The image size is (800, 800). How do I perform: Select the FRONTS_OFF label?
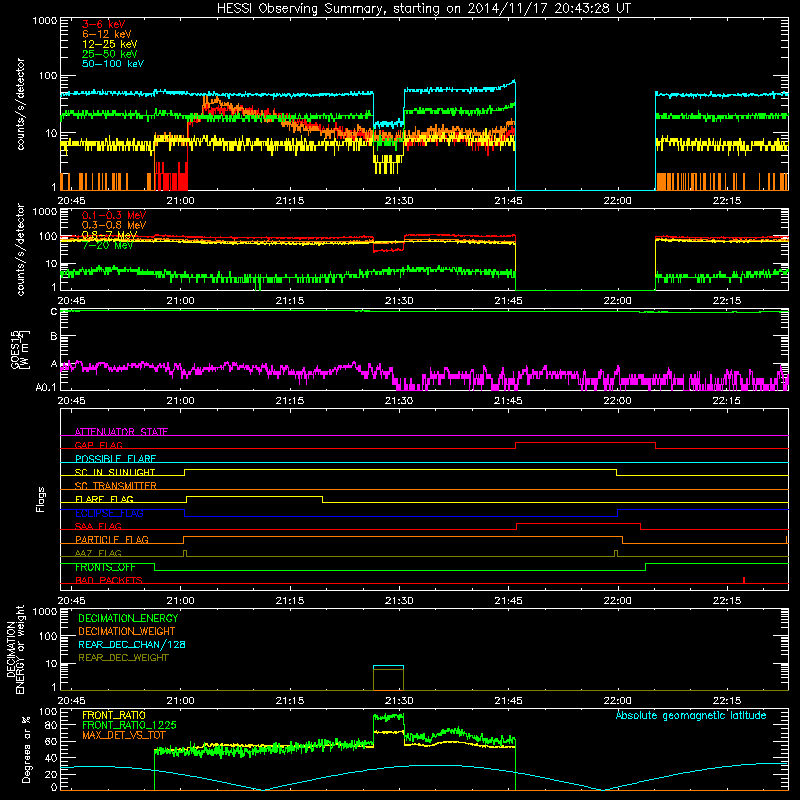click(x=105, y=567)
